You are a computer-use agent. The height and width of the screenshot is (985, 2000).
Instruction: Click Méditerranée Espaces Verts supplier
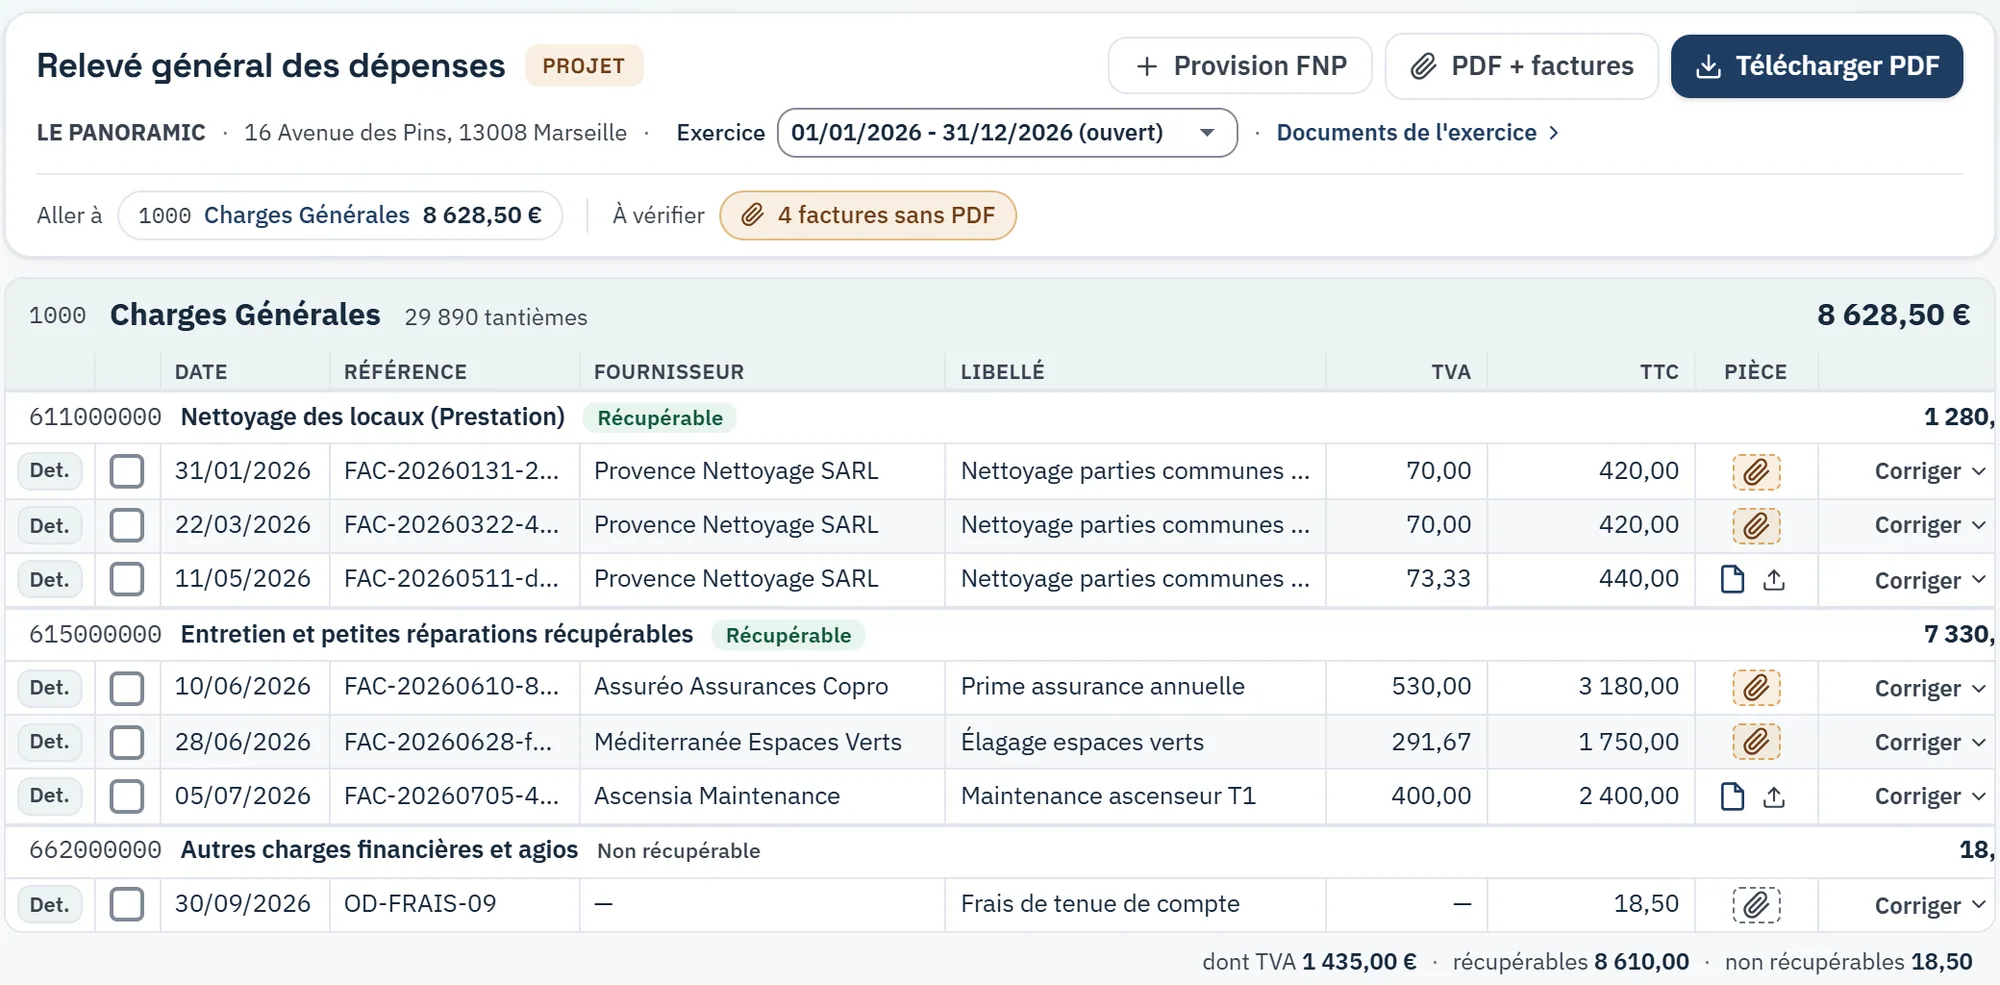point(748,742)
